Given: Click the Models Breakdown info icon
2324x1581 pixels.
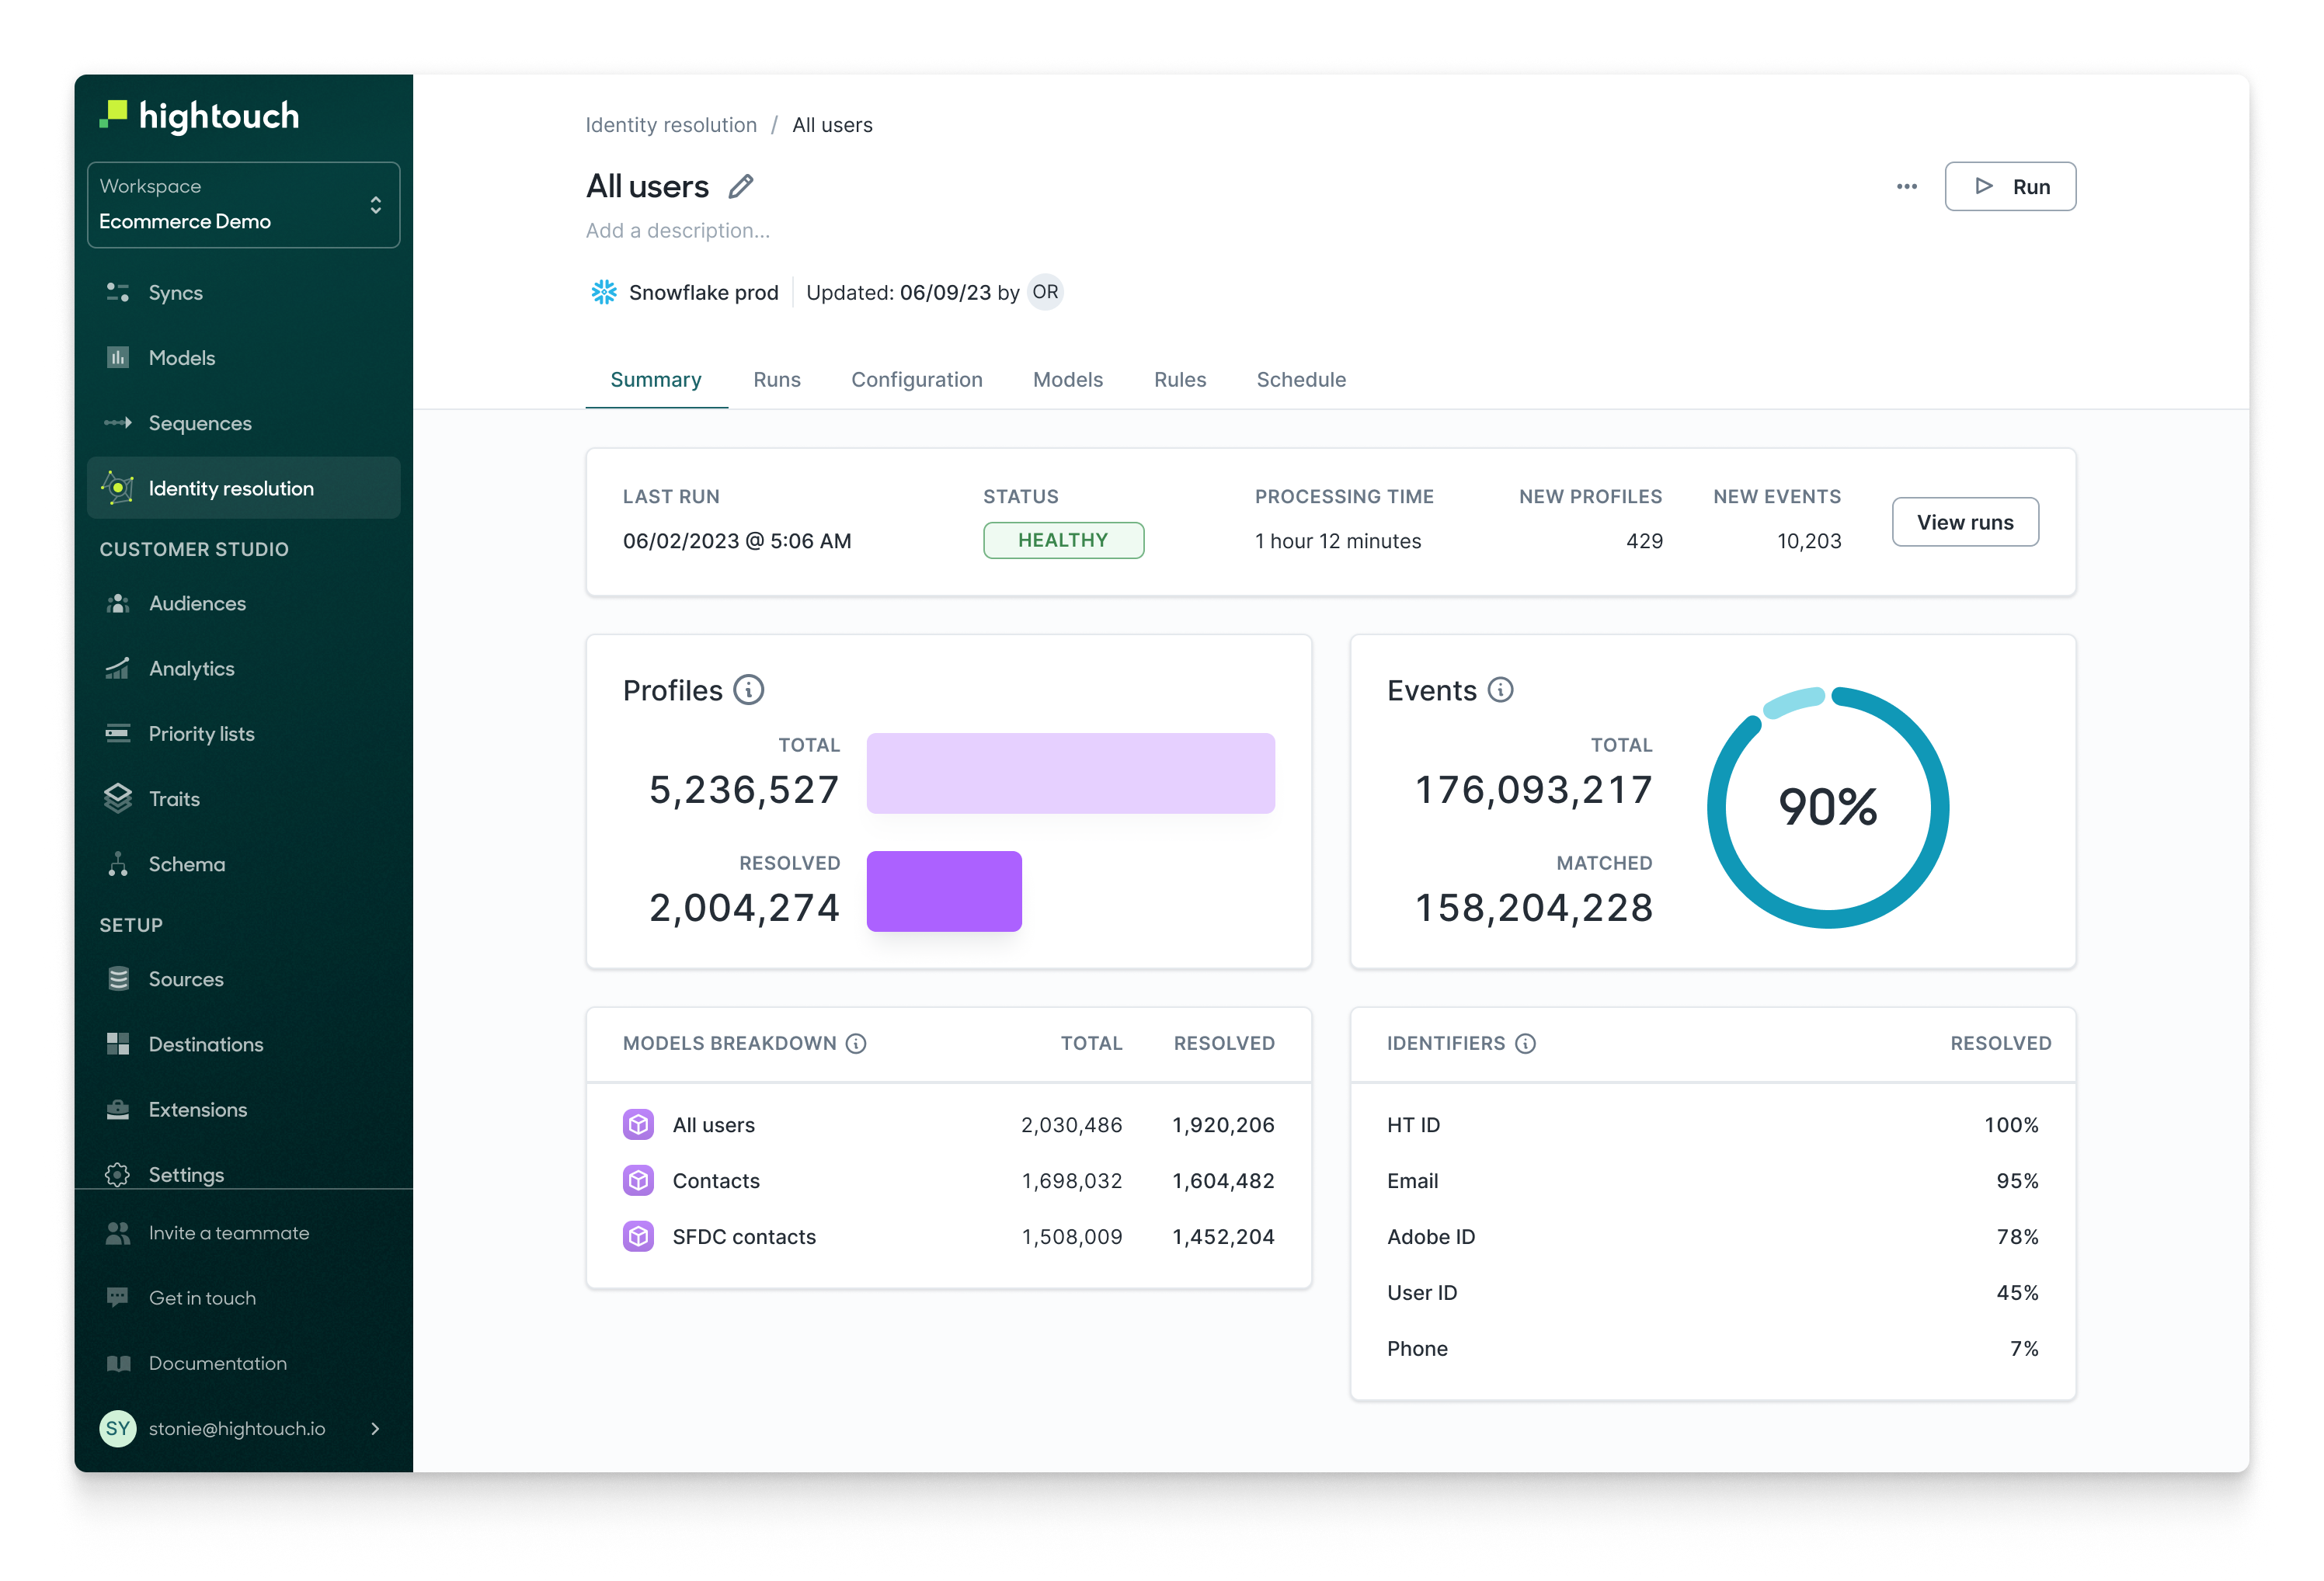Looking at the screenshot, I should [856, 1043].
